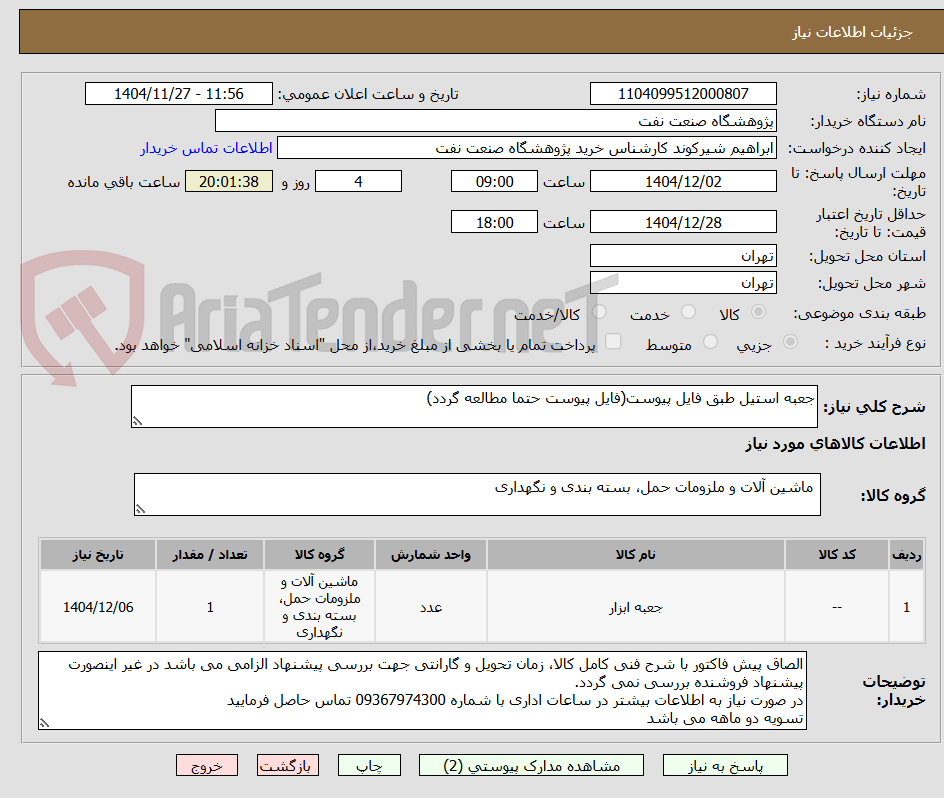Select the 'متوسط' purchase type radio

click(x=710, y=342)
